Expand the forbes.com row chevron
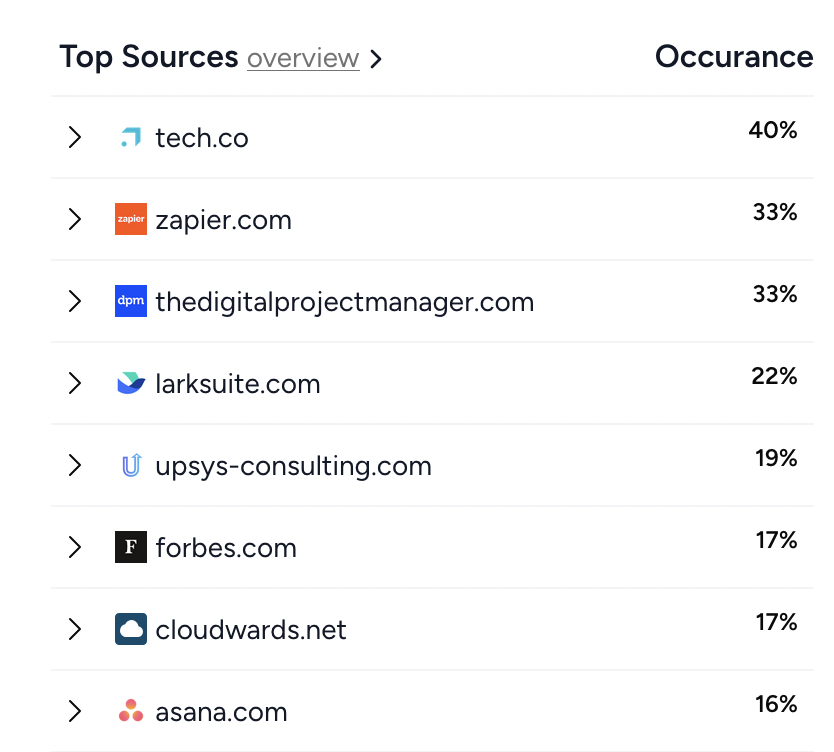The height and width of the screenshot is (752, 834). pos(75,547)
